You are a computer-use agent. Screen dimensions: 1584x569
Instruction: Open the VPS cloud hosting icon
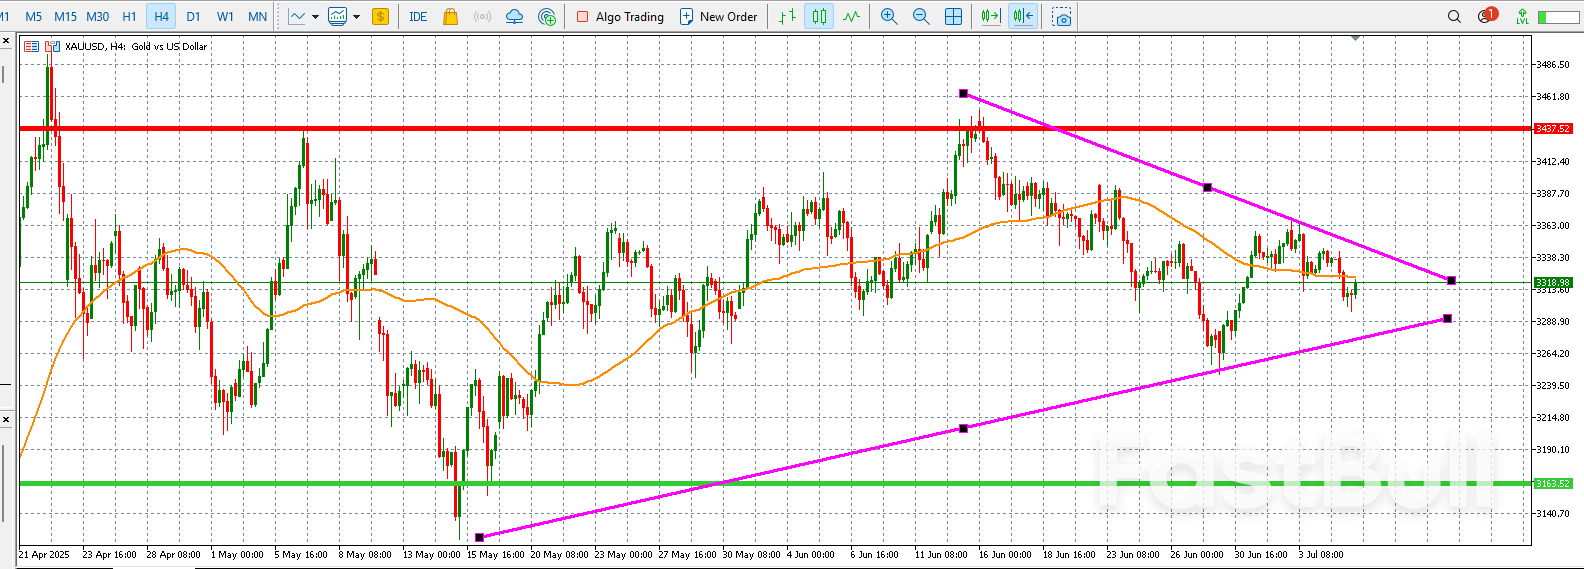click(514, 17)
